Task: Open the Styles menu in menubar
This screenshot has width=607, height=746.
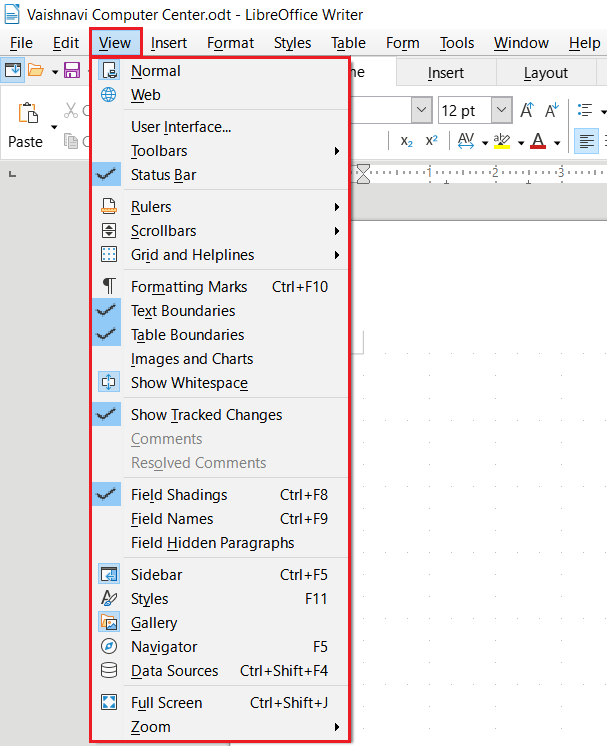Action: pos(292,43)
